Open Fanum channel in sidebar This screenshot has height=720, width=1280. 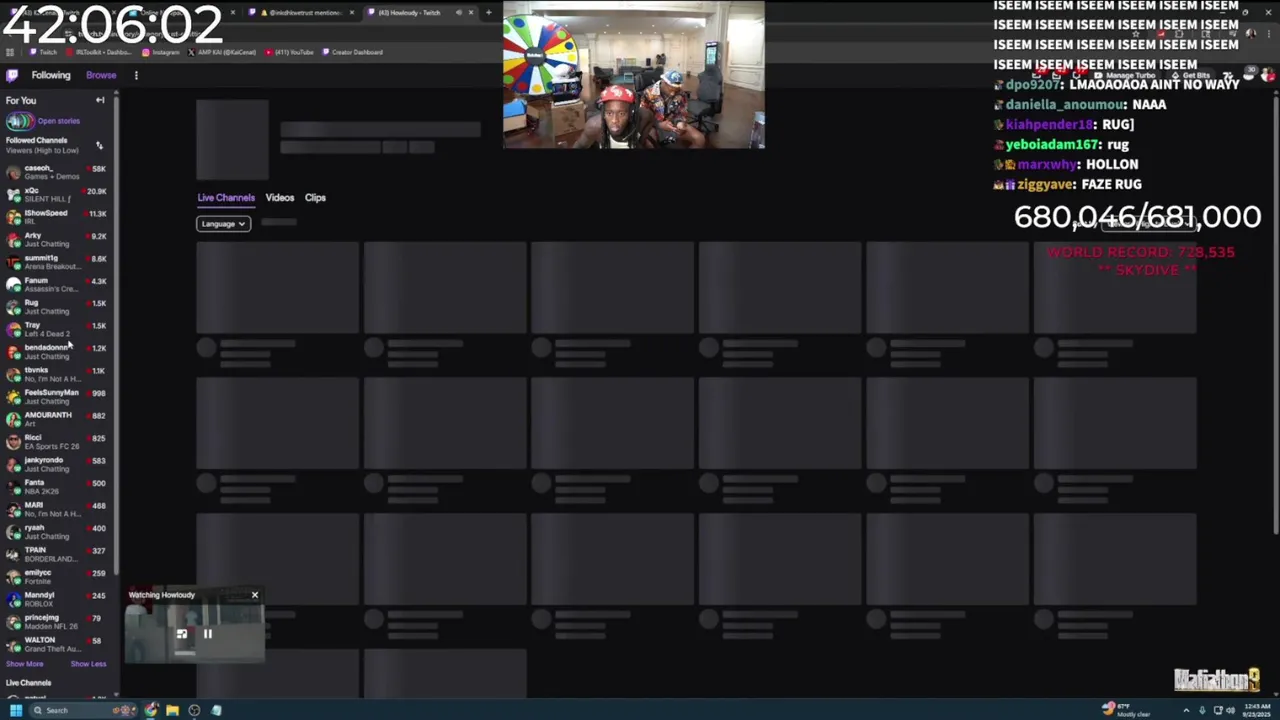(x=56, y=285)
